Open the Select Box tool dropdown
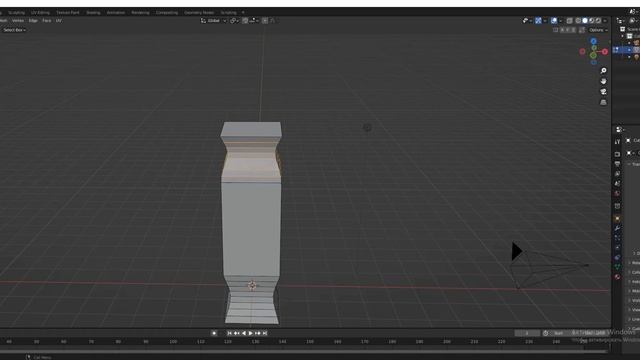Viewport: 640px width, 360px height. pyautogui.click(x=14, y=30)
